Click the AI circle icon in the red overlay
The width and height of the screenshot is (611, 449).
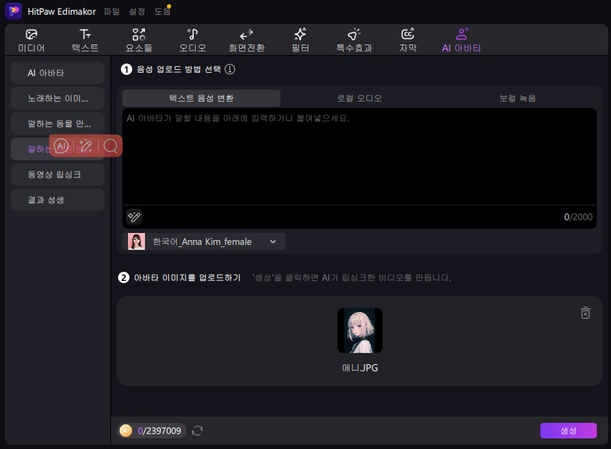[x=61, y=146]
